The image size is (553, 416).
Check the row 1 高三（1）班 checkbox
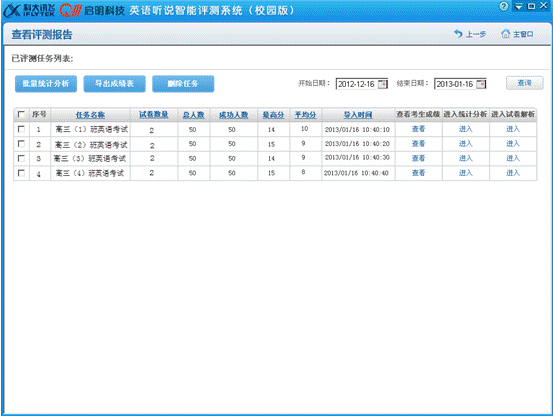click(x=22, y=129)
